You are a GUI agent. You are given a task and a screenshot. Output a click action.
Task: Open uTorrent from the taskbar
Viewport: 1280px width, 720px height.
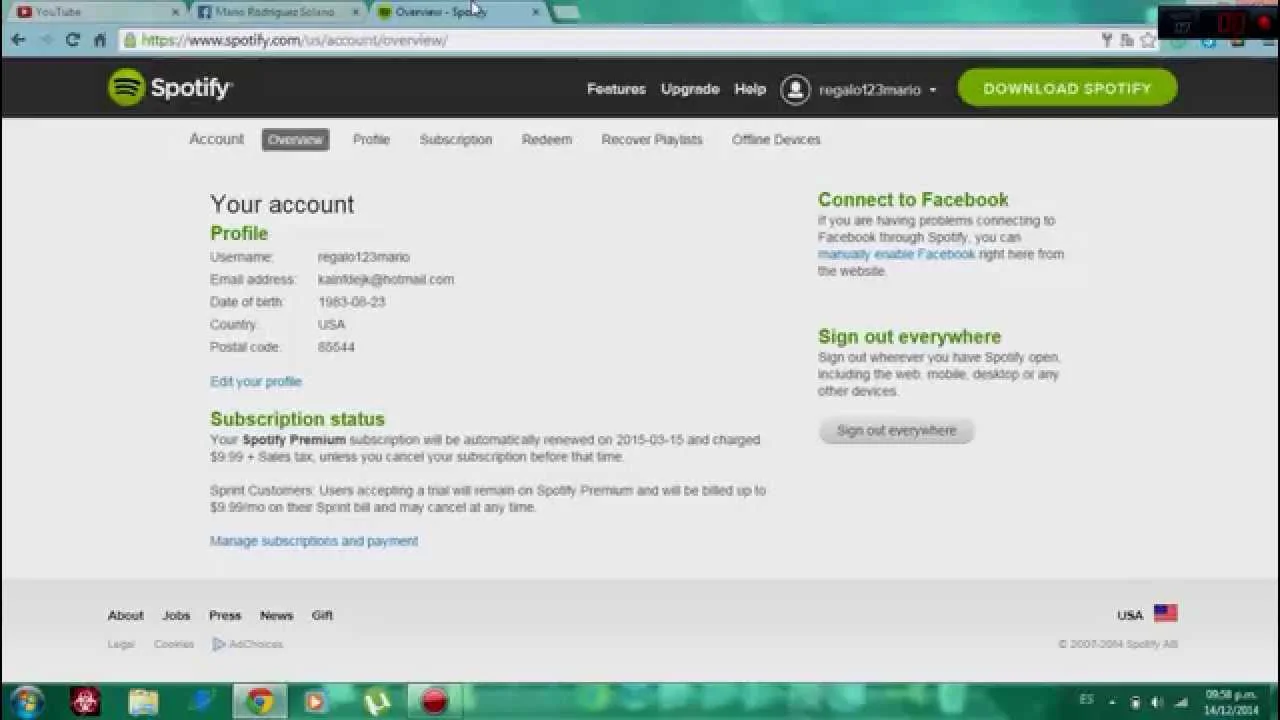pyautogui.click(x=376, y=701)
